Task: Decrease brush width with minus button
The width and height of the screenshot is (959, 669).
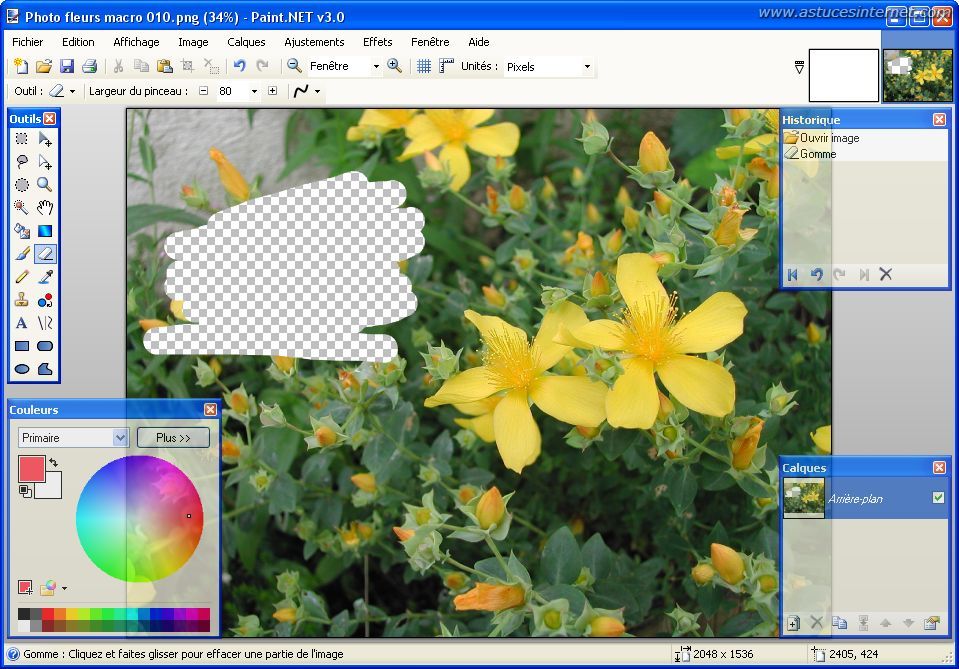Action: 204,91
